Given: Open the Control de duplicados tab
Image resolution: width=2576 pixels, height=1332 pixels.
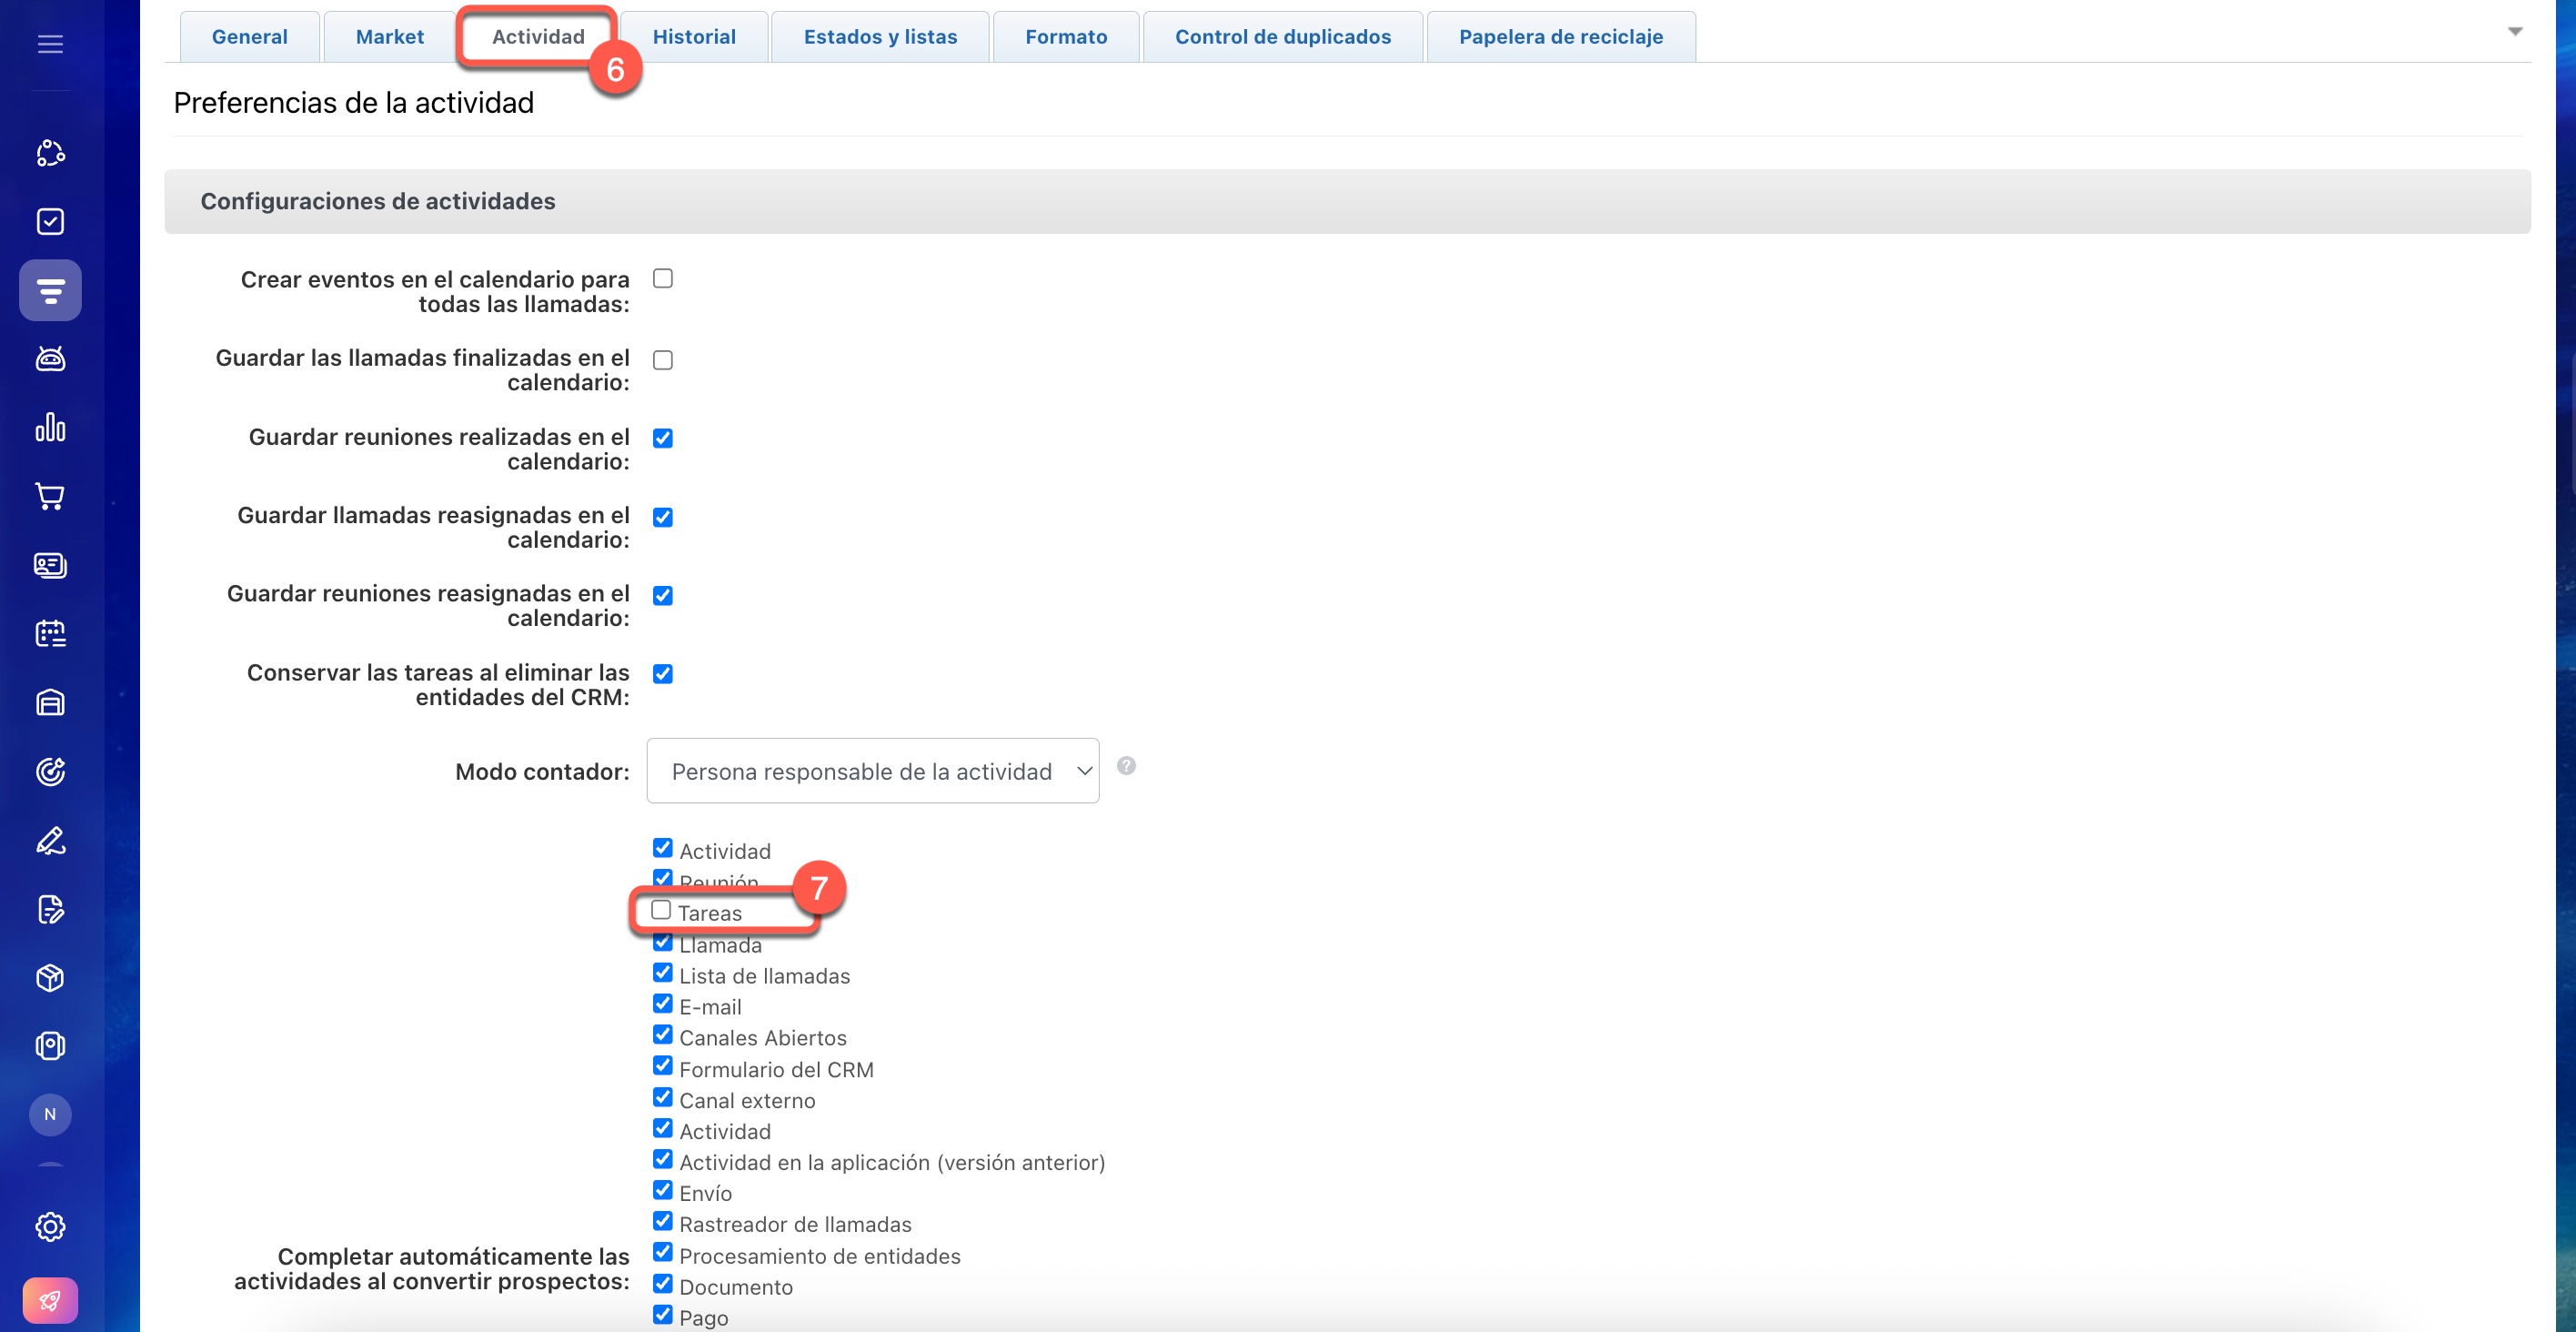Looking at the screenshot, I should (1282, 37).
